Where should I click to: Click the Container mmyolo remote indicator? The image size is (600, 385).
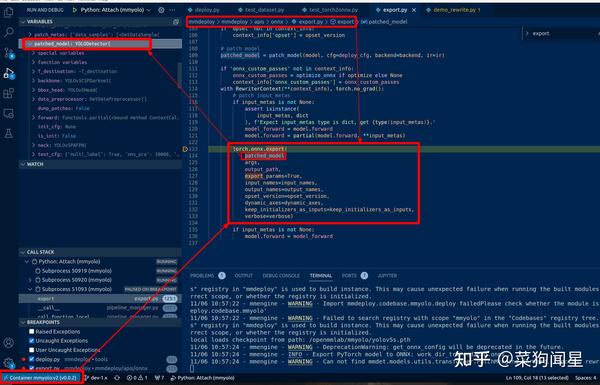click(x=41, y=378)
